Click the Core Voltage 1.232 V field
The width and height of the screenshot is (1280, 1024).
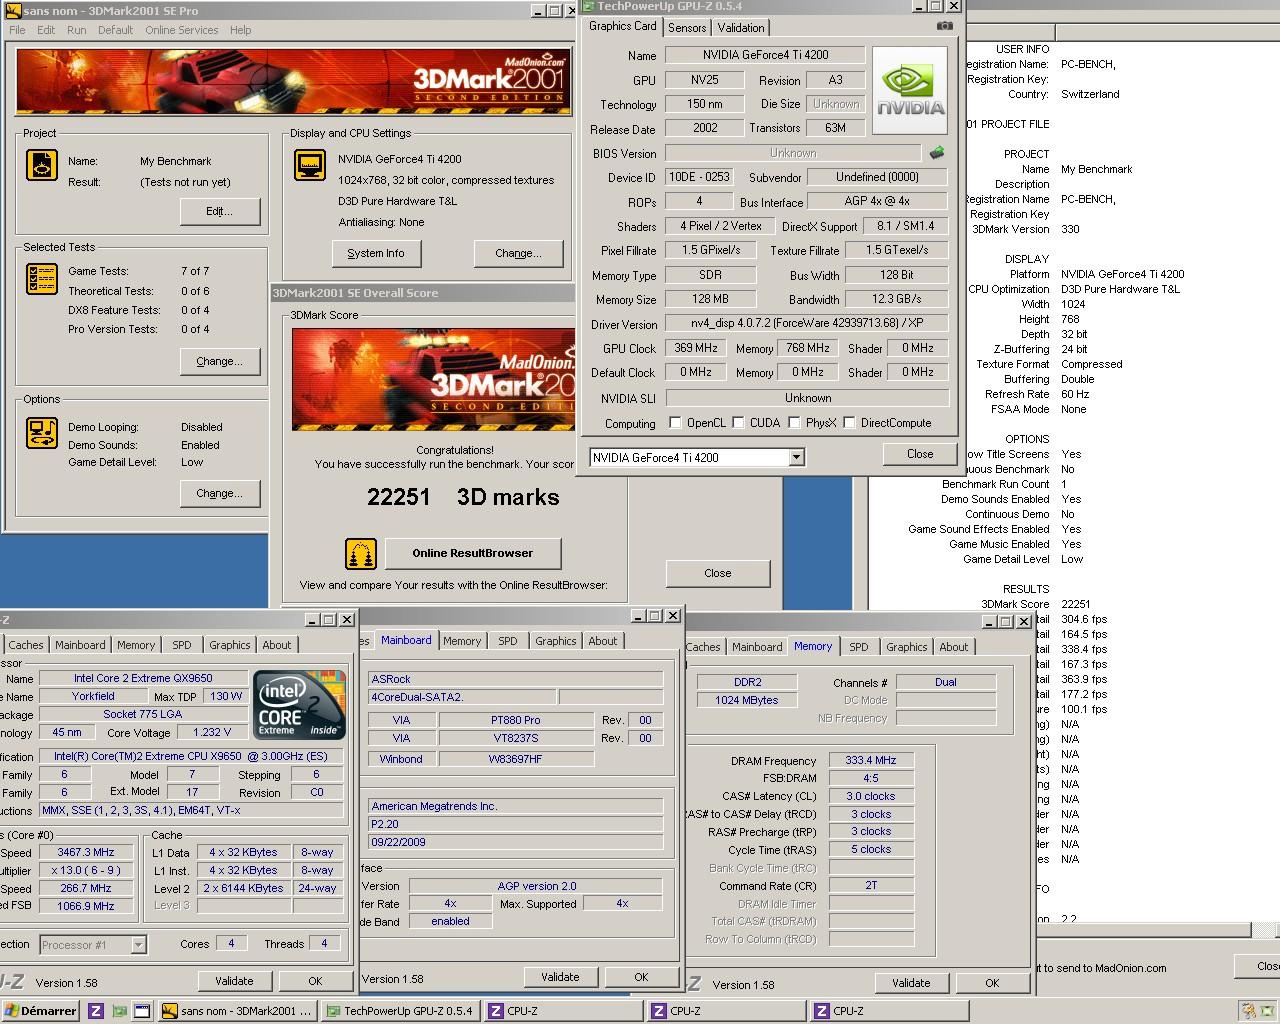211,732
